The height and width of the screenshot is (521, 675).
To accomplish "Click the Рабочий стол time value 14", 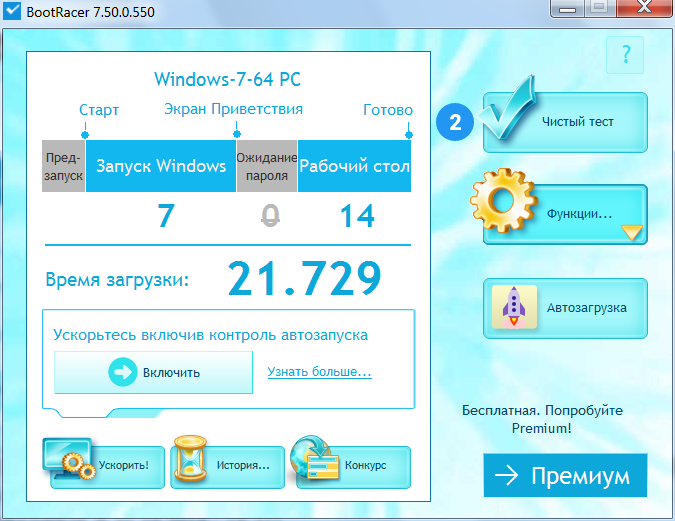I will click(x=357, y=216).
